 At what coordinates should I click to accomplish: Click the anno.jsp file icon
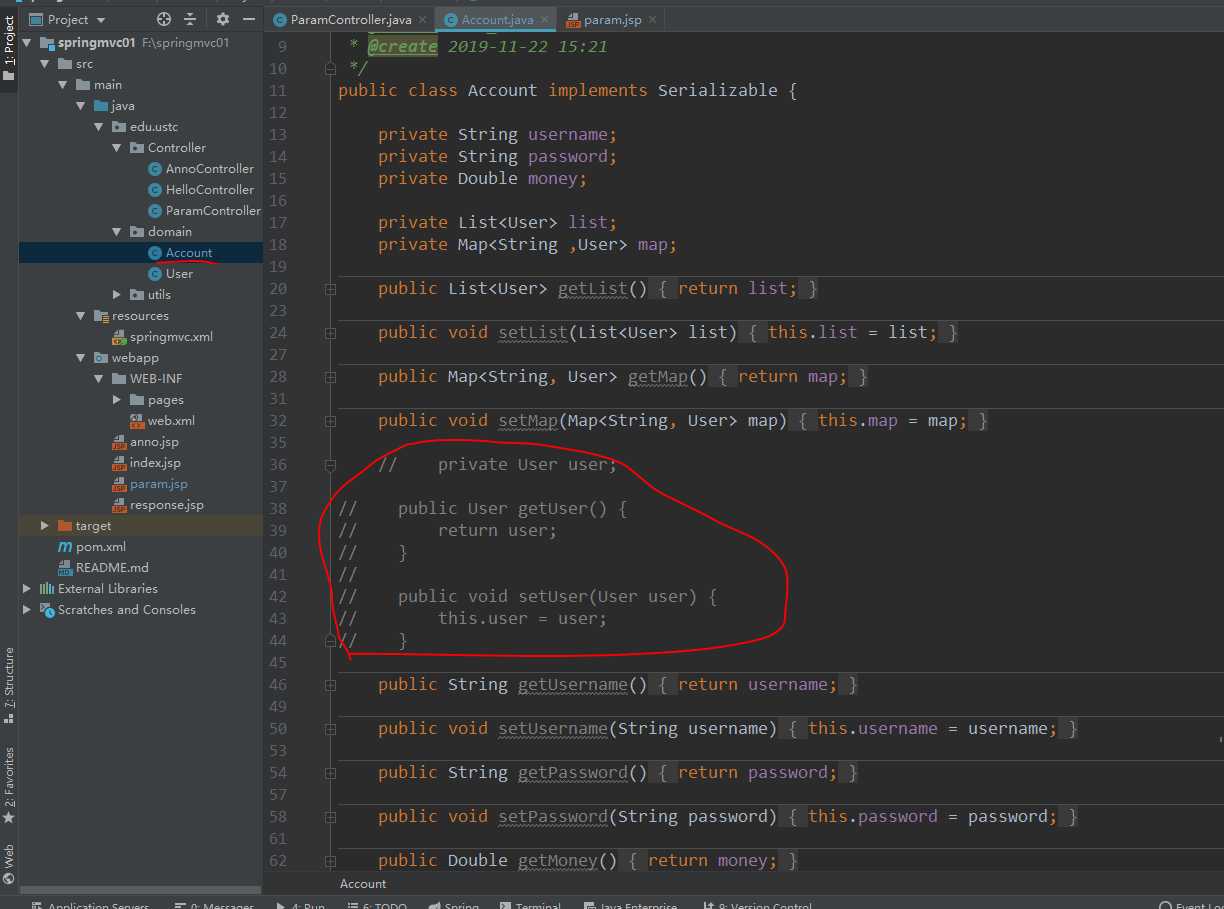tap(119, 442)
